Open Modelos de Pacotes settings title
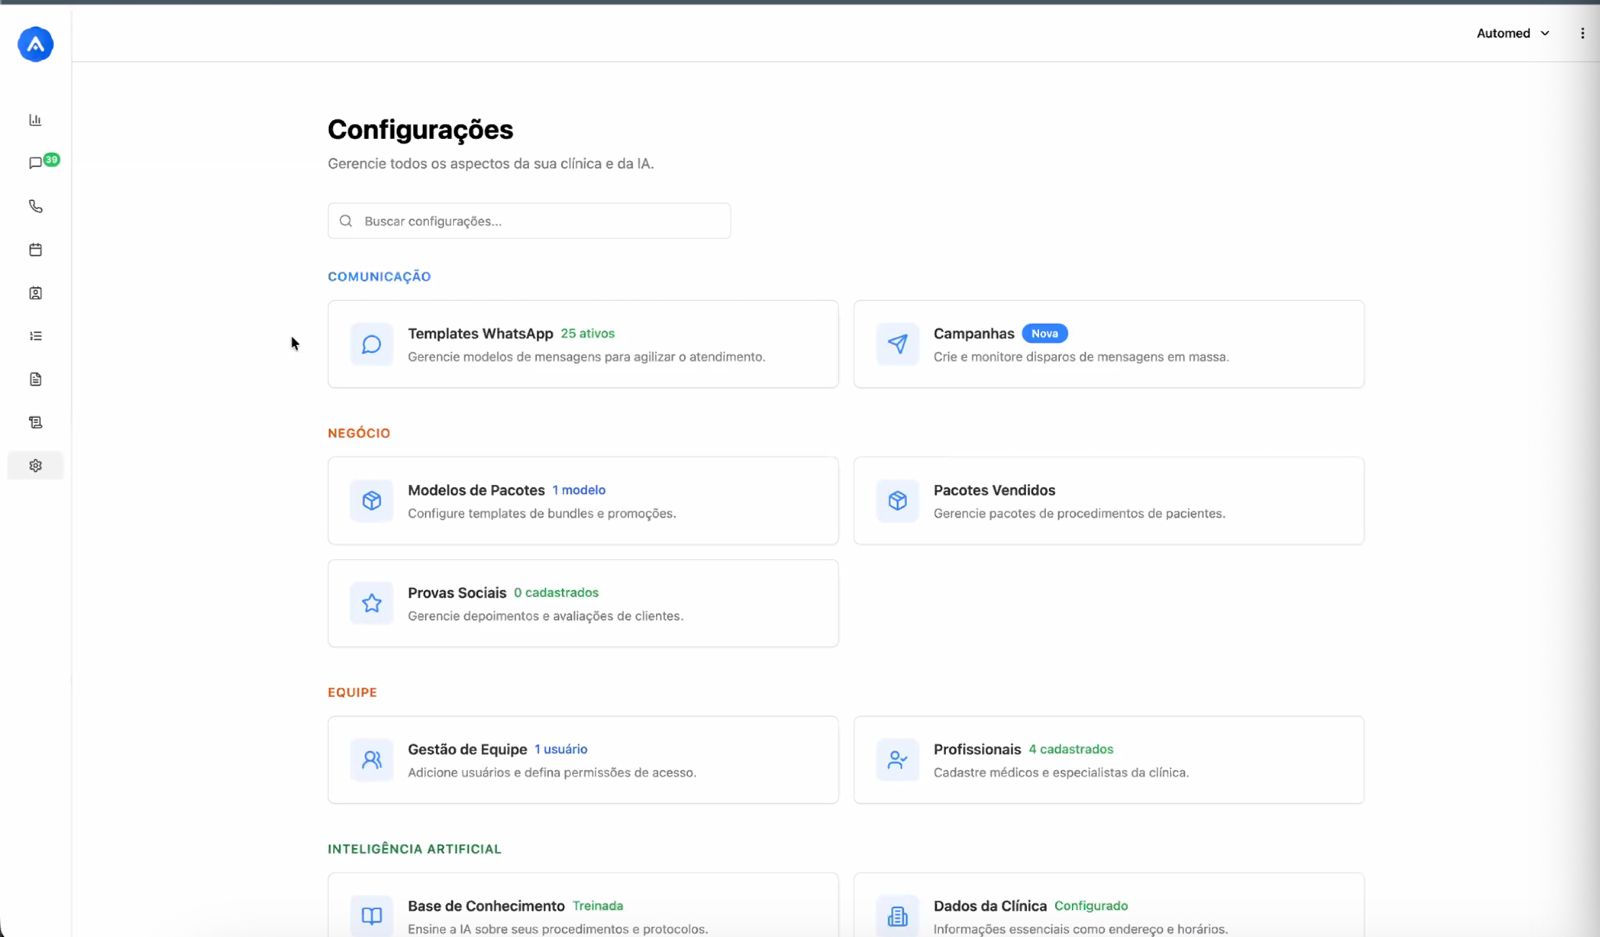The height and width of the screenshot is (937, 1600). coord(476,490)
